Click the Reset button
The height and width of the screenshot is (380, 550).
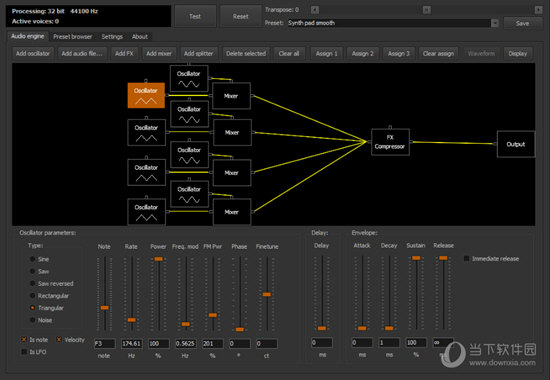pos(241,16)
